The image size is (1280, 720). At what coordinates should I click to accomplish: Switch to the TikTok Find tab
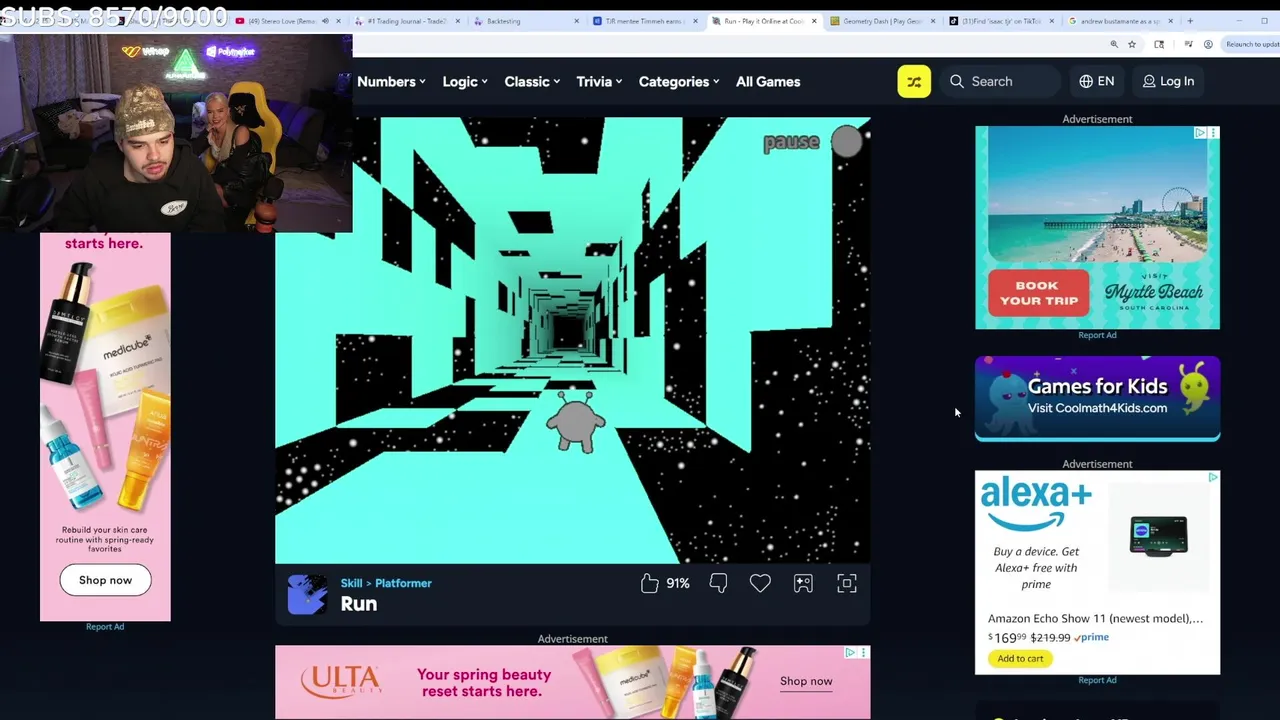pyautogui.click(x=1000, y=21)
